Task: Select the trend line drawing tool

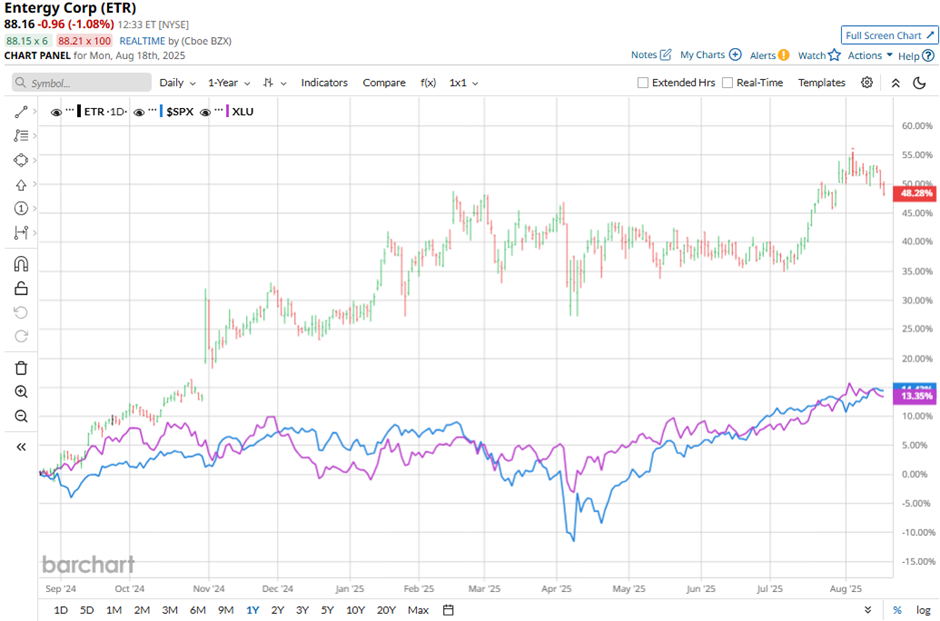Action: (21, 111)
